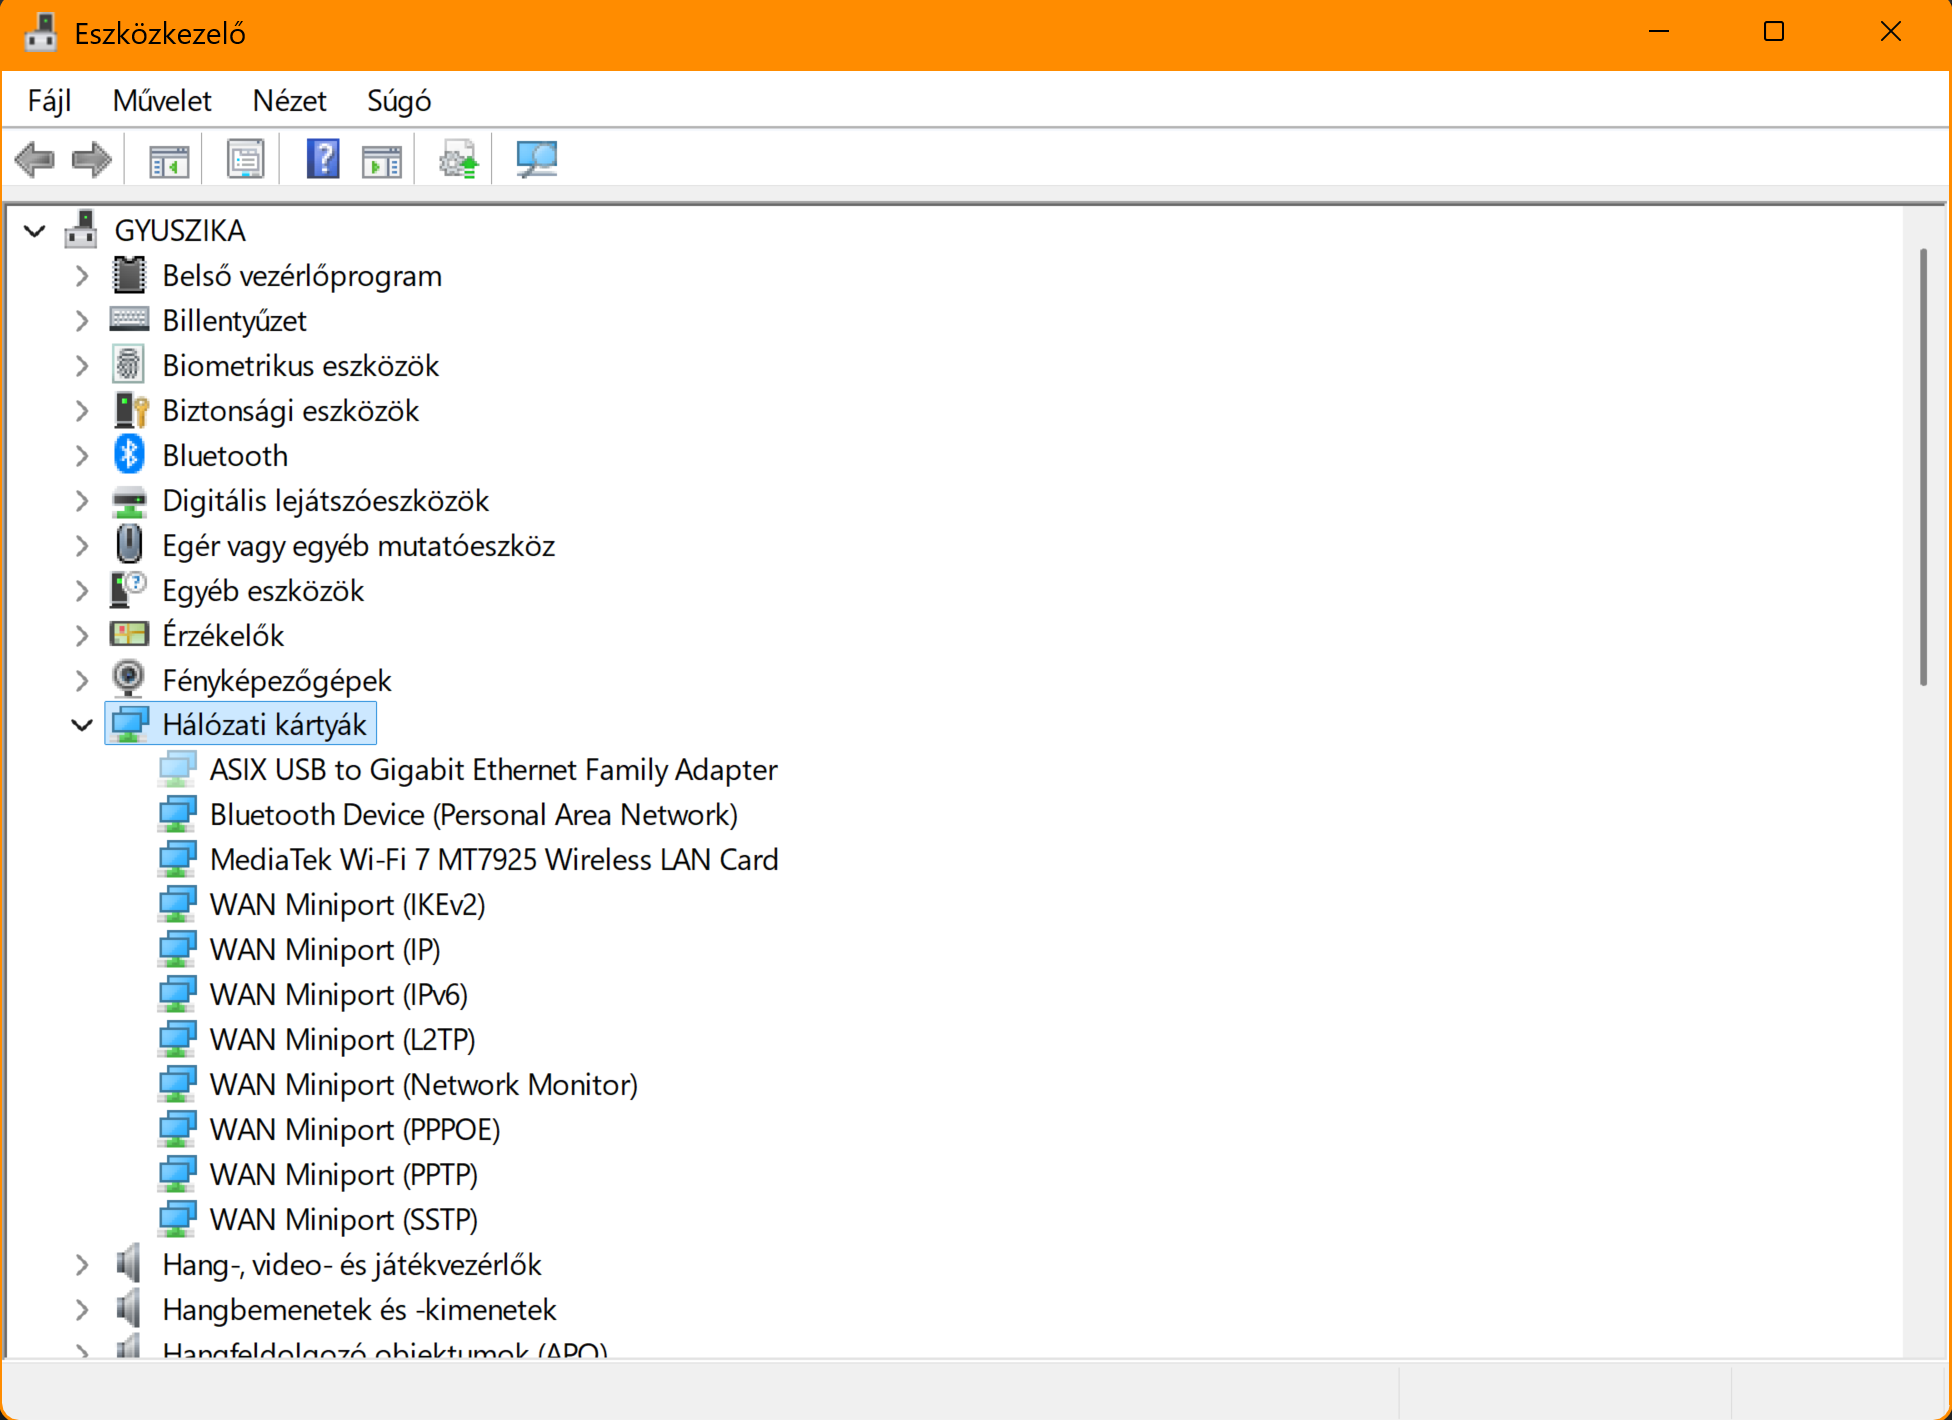Image resolution: width=1952 pixels, height=1420 pixels.
Task: Click the vertical scrollbar thumb
Action: coord(1922,465)
